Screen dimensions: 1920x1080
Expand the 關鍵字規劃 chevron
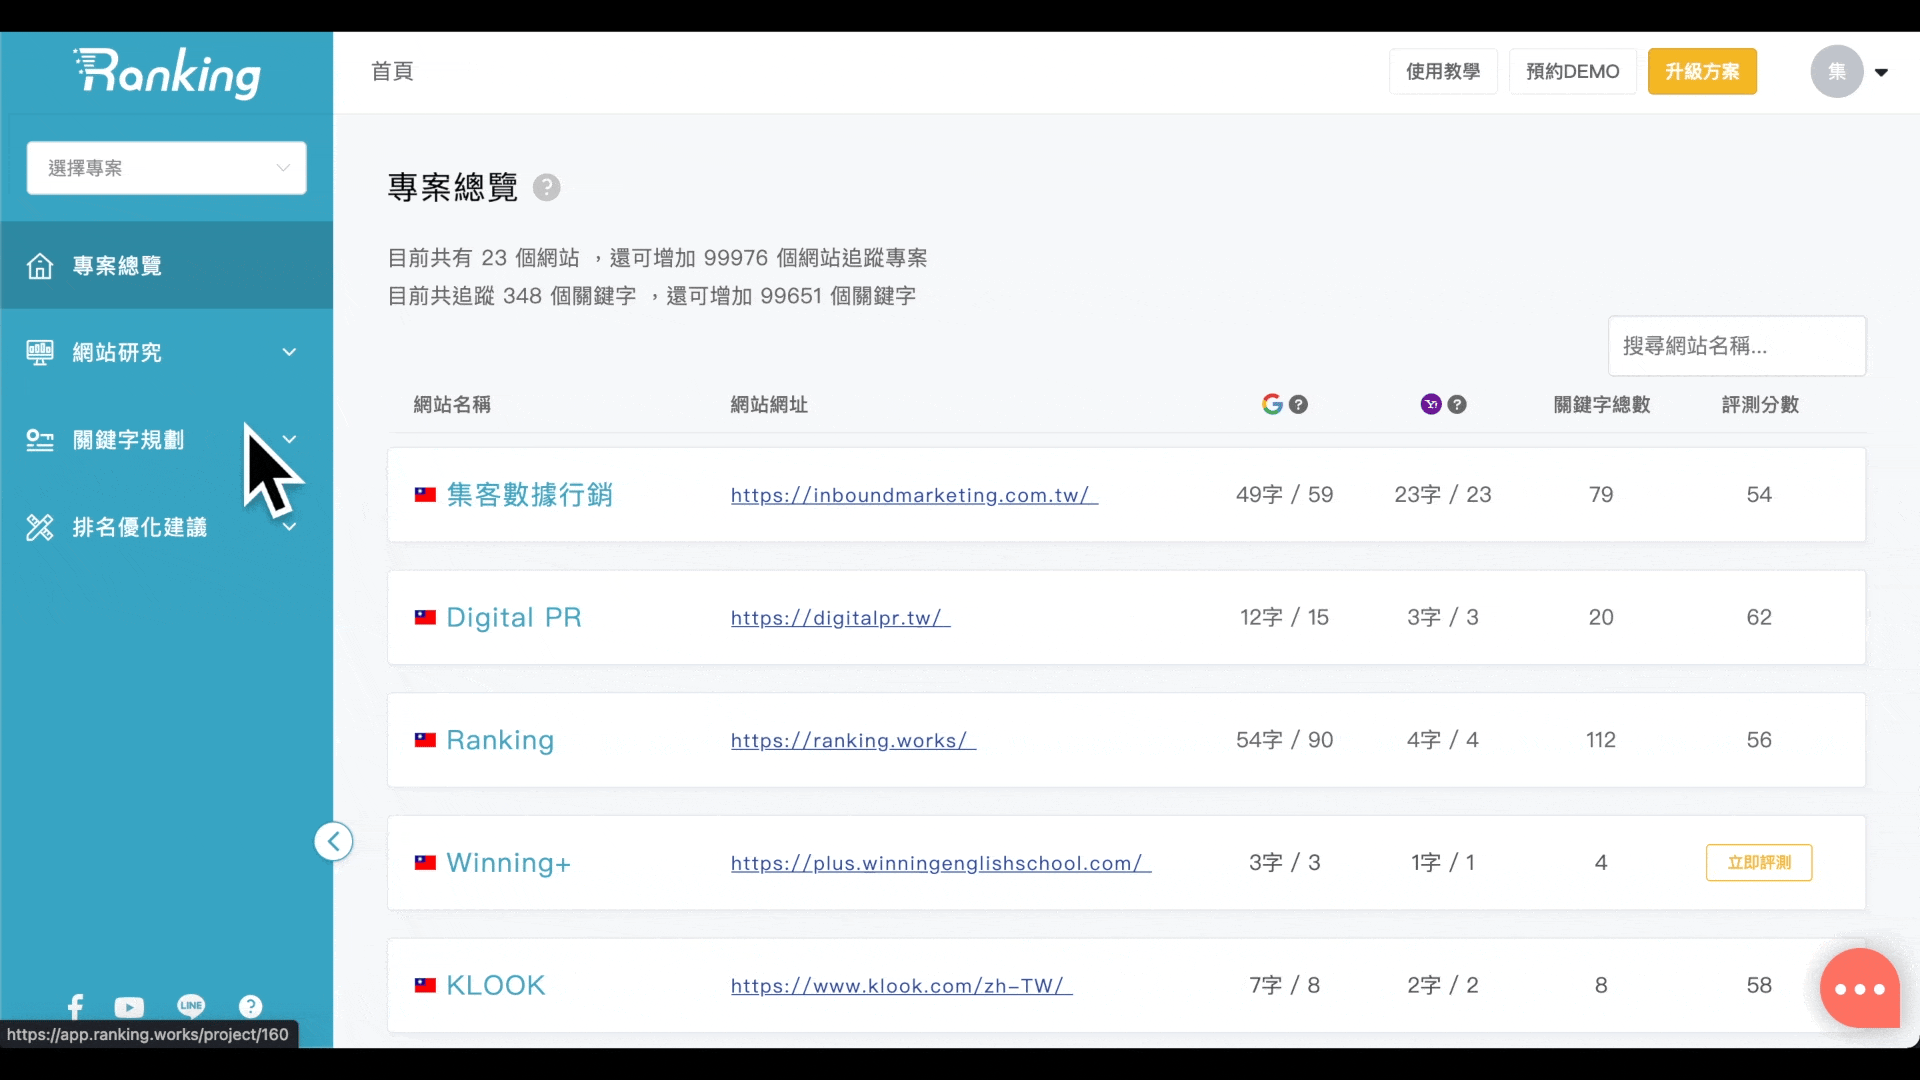click(289, 439)
